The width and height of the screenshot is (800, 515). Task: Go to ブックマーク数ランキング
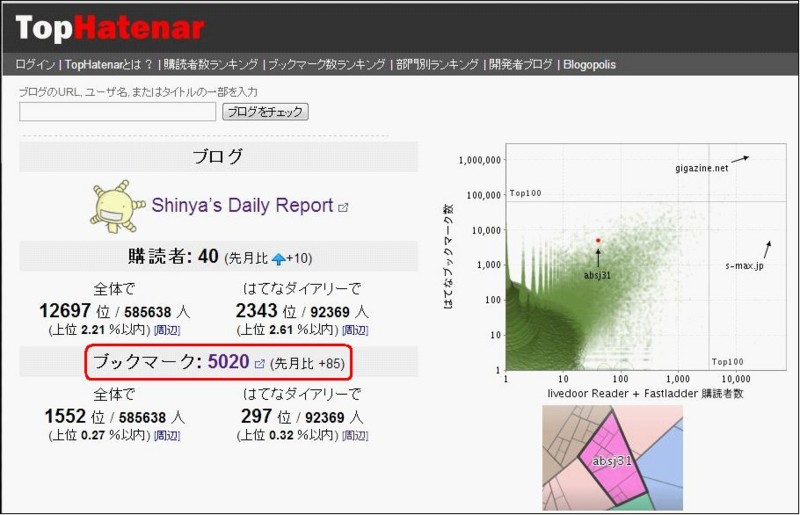[327, 65]
